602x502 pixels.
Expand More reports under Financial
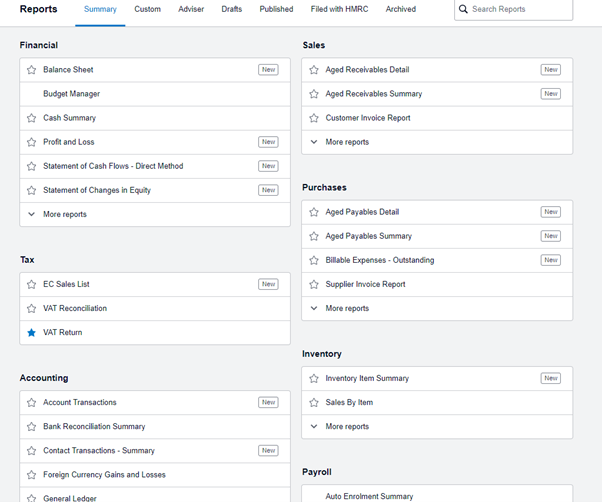(x=155, y=215)
